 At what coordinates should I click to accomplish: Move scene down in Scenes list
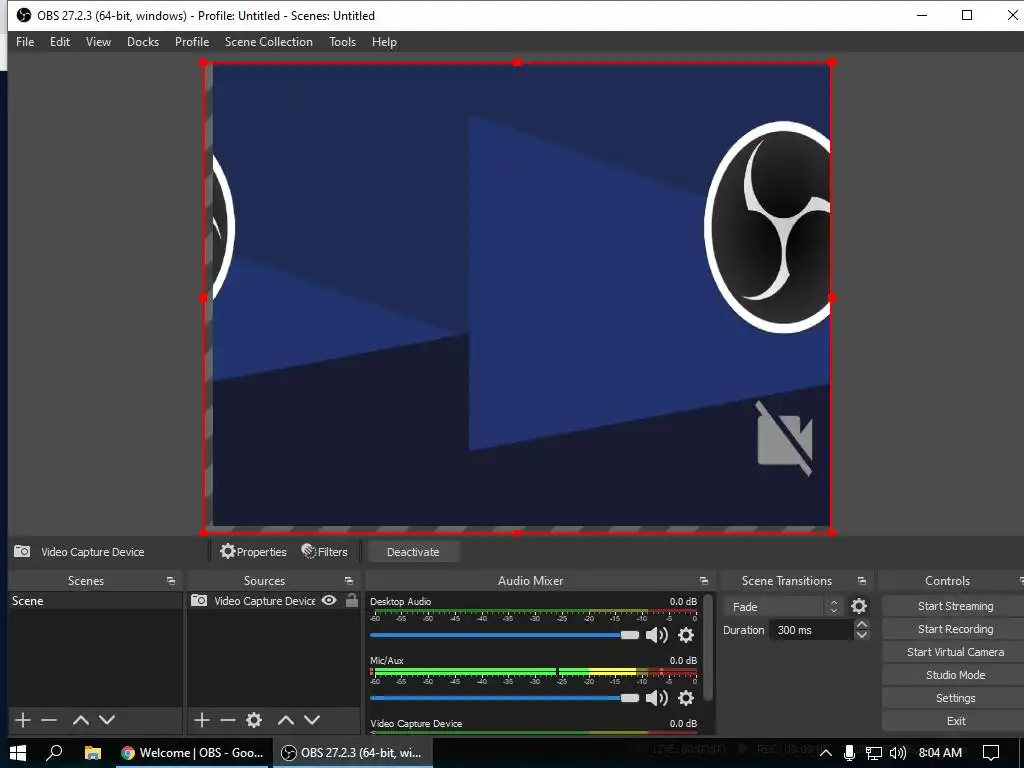[x=107, y=720]
